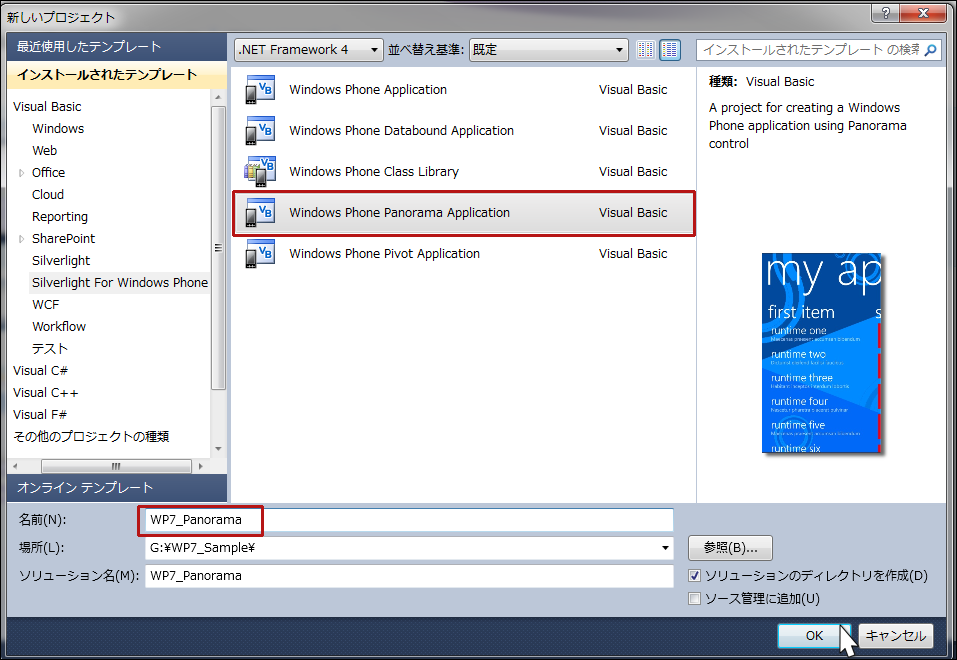
Task: Select the Silverlight category
Action: (x=61, y=261)
